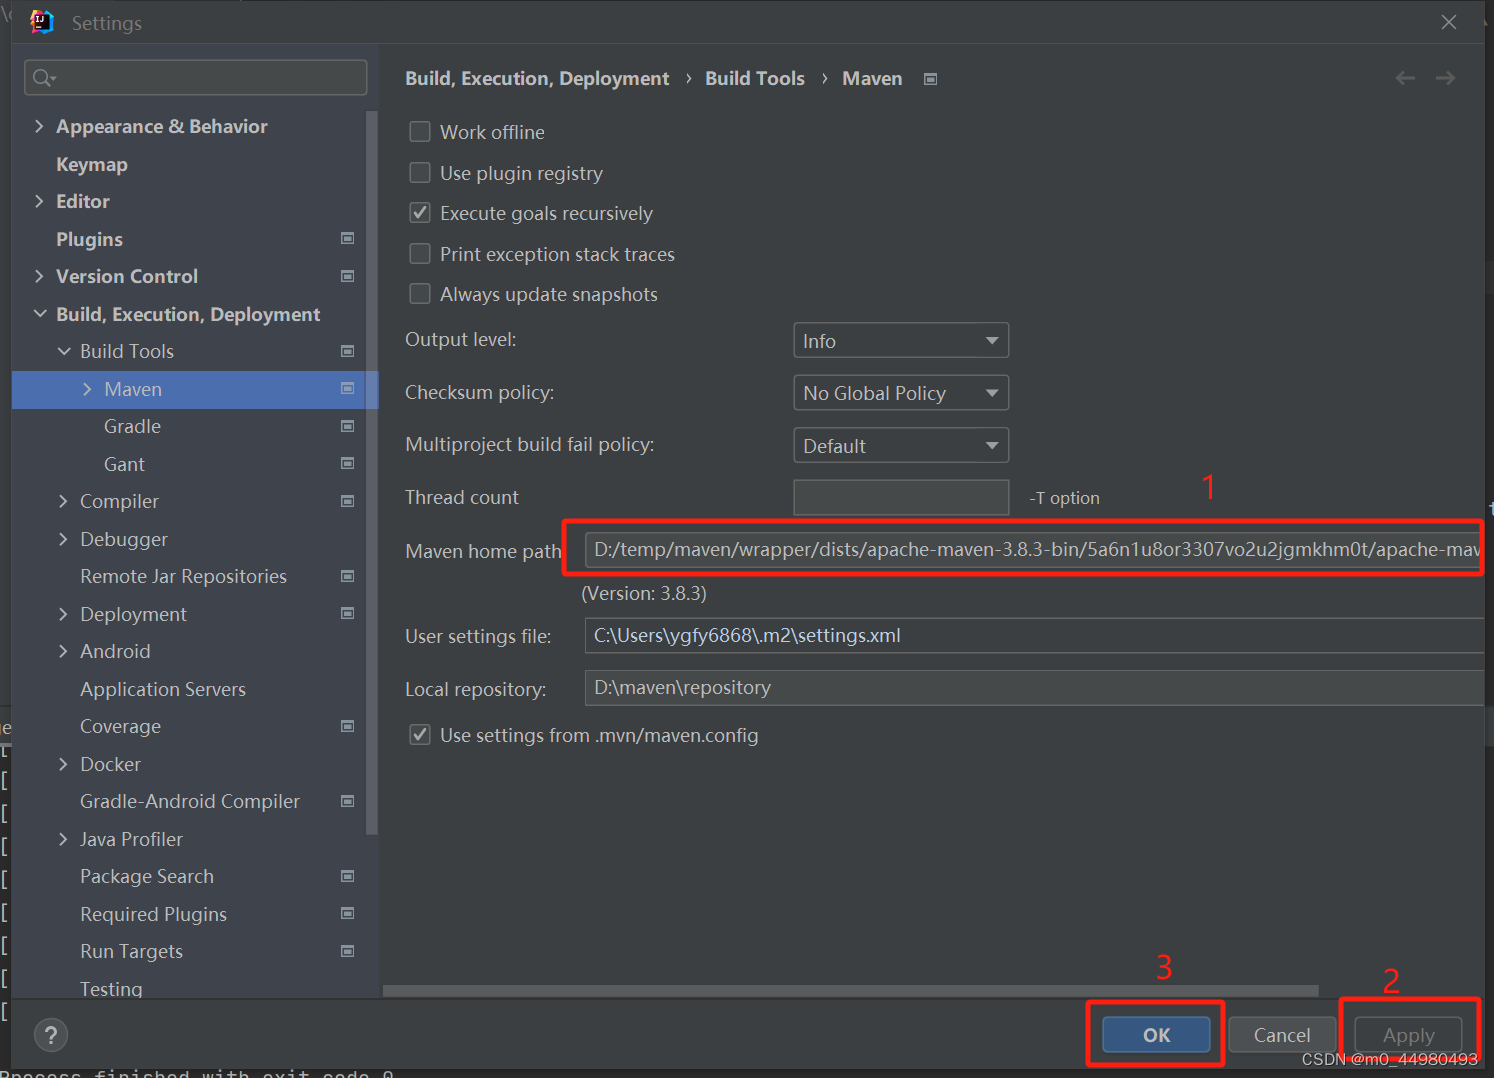The height and width of the screenshot is (1078, 1494).
Task: Select Gant under Build Tools
Action: coord(124,464)
